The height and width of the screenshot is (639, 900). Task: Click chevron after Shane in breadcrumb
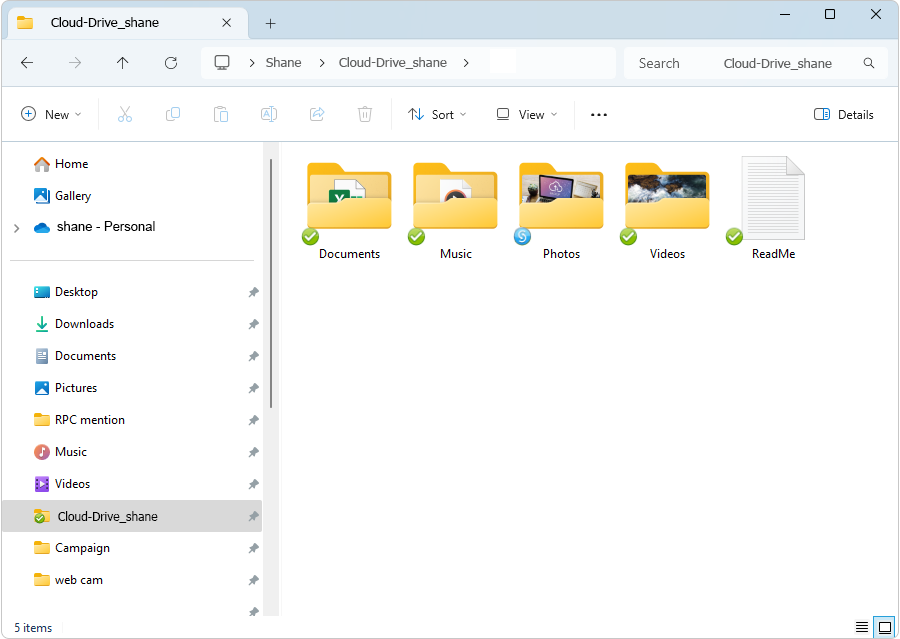(322, 63)
